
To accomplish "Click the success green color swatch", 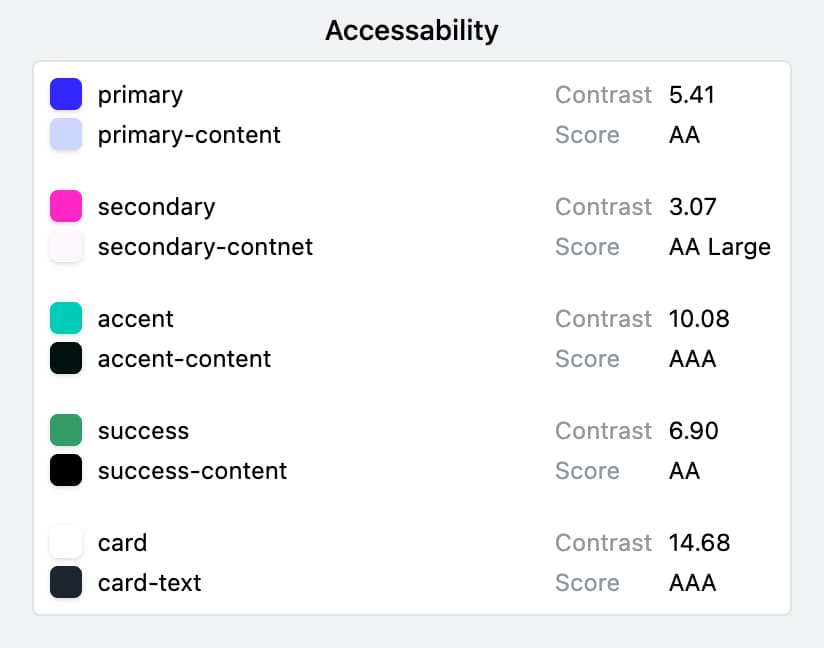I will [x=66, y=431].
